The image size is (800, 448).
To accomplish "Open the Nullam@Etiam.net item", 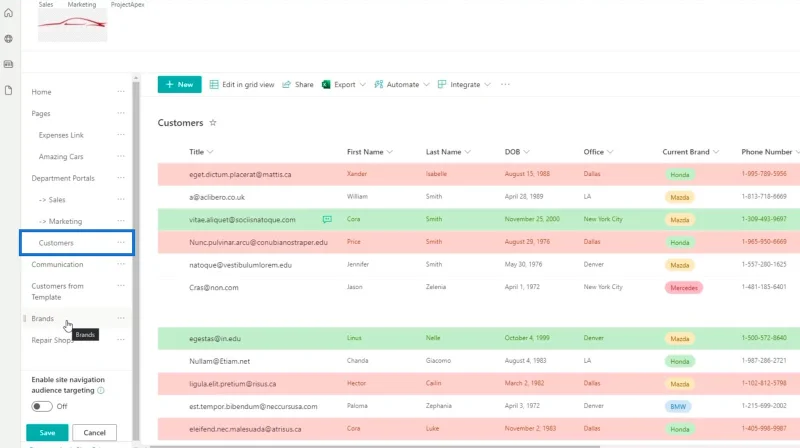I will tap(219, 361).
